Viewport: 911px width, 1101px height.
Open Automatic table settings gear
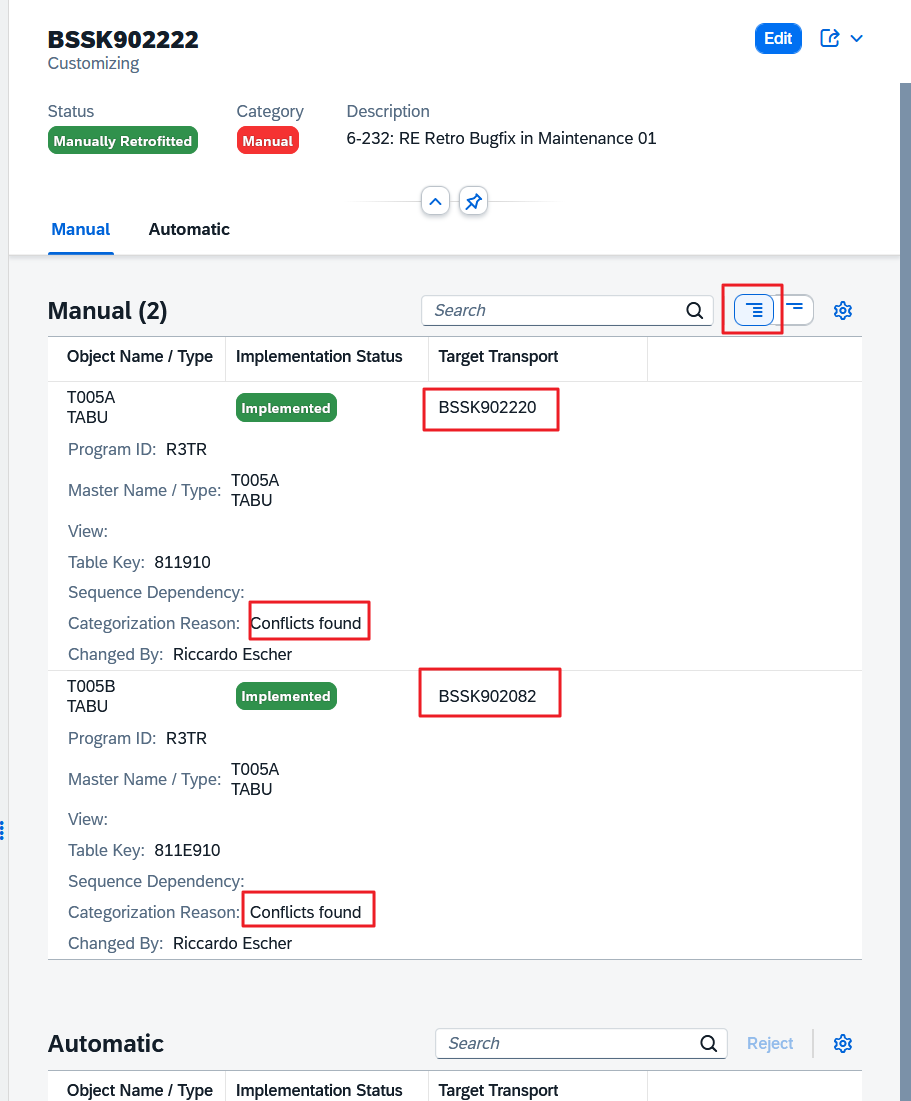point(842,1043)
